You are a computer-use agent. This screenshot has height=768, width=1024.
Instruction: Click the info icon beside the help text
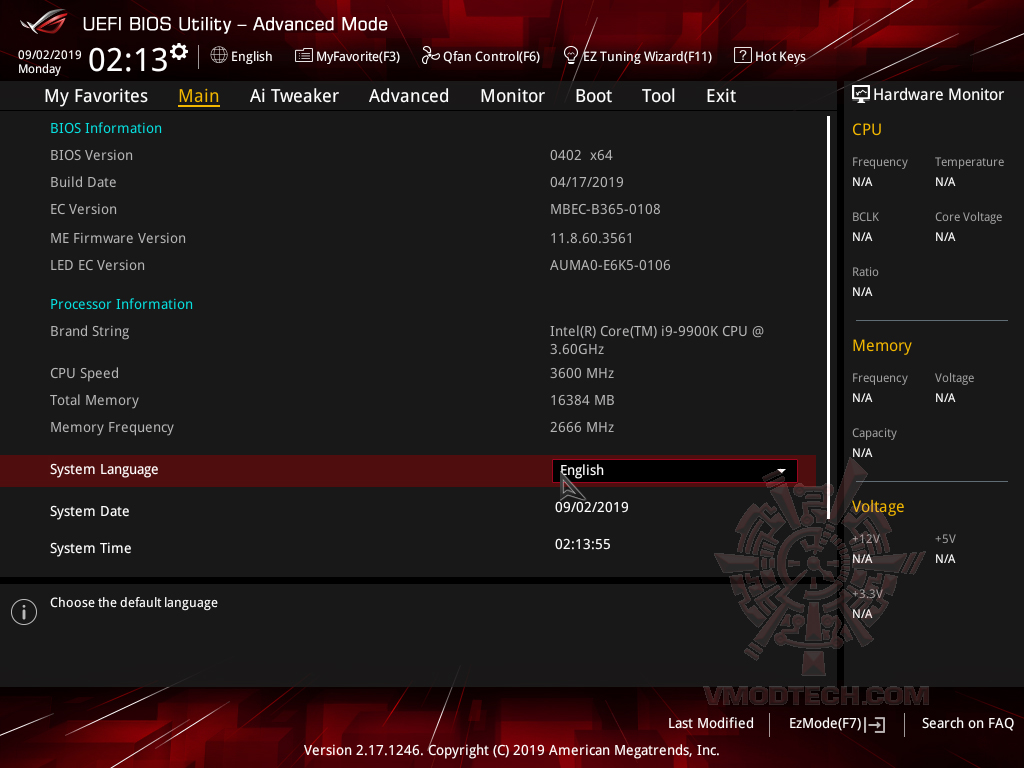coord(23,611)
